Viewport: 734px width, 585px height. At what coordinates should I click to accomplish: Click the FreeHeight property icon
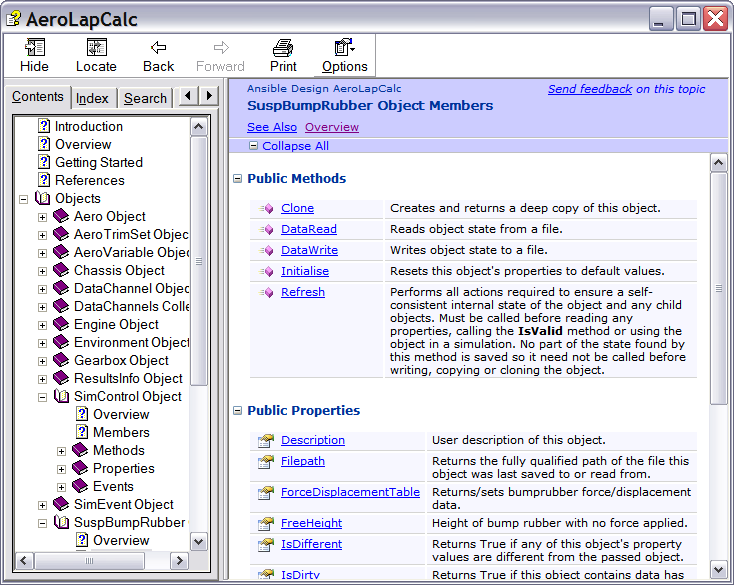click(x=266, y=524)
